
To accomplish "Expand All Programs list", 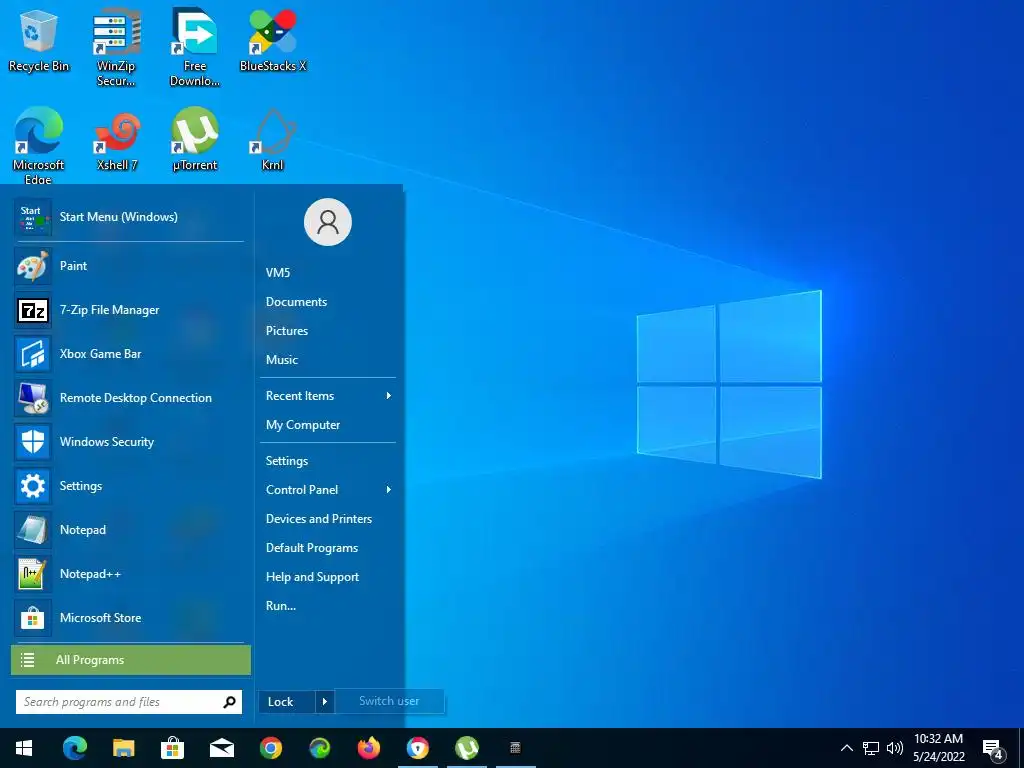I will (x=131, y=660).
